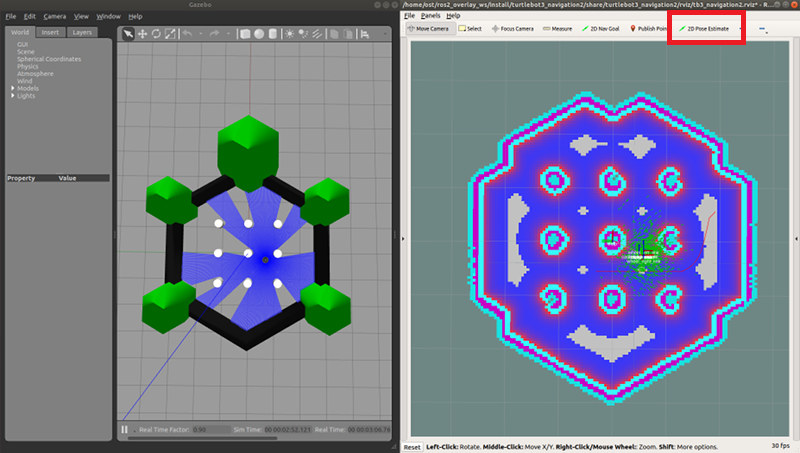Click the copy icon in Gazebo toolbar
This screenshot has height=453, width=800.
334,34
